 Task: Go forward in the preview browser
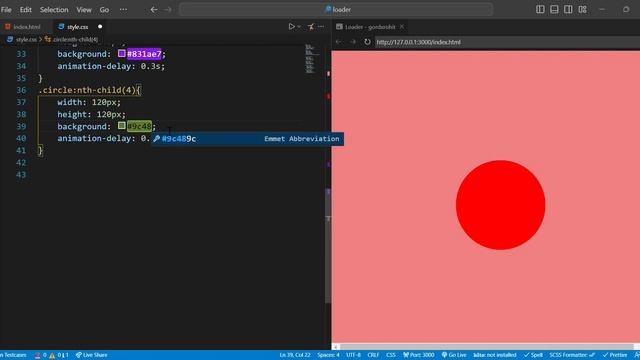353,42
